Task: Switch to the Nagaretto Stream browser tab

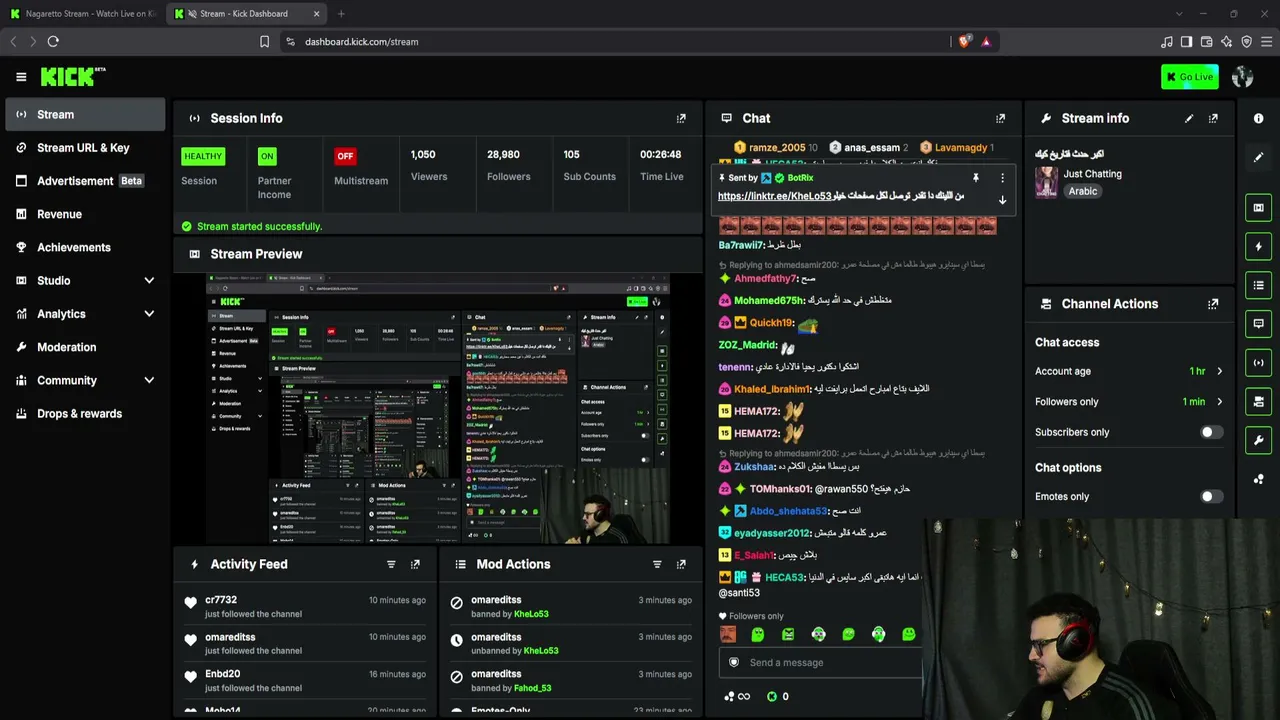Action: [x=82, y=14]
